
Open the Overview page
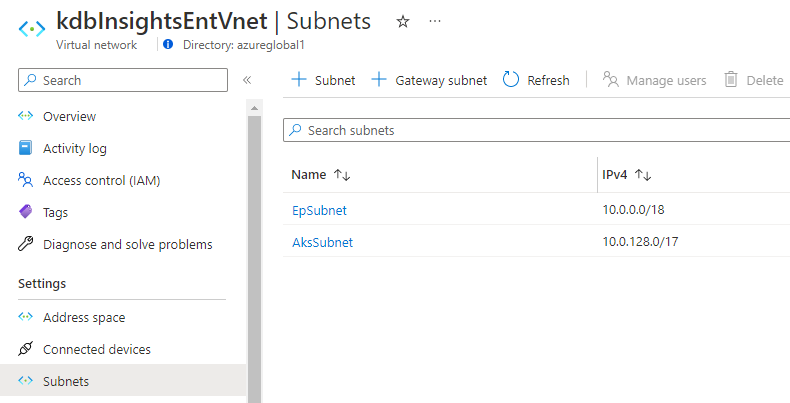click(x=69, y=117)
